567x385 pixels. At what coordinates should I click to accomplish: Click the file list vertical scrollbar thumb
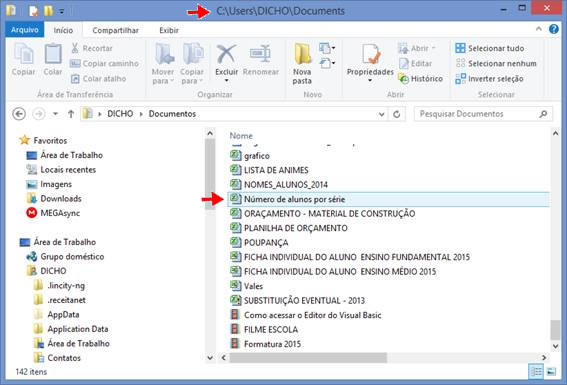[x=555, y=330]
